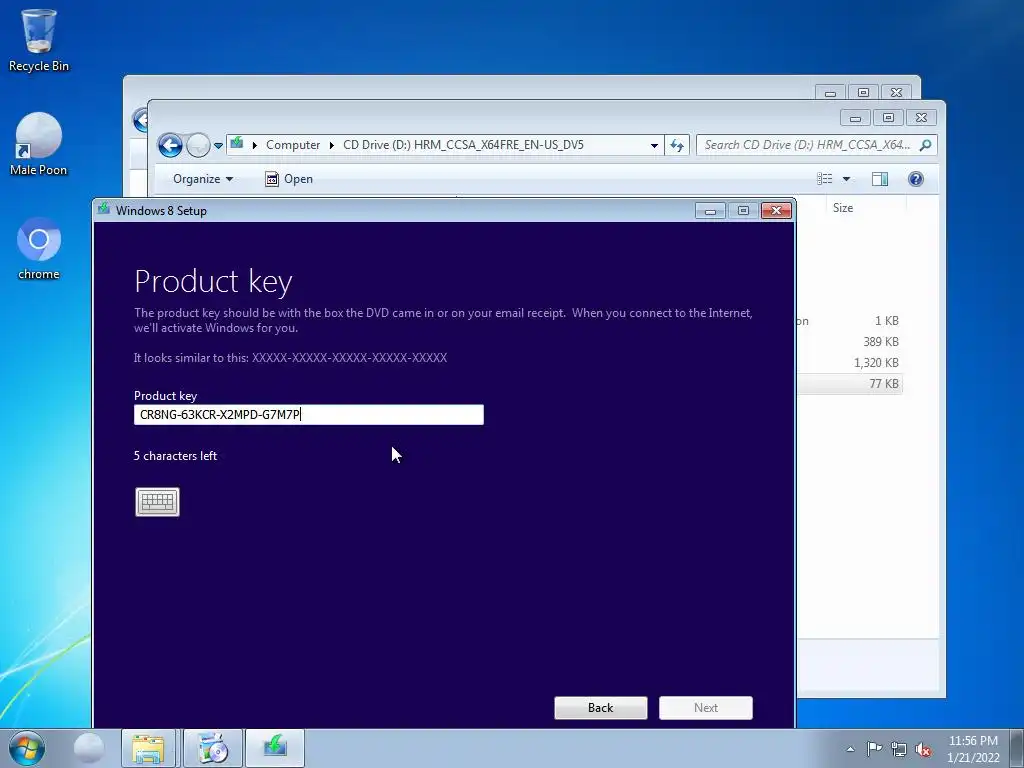Select the file row showing 1 KB
This screenshot has width=1024, height=768.
(849, 321)
